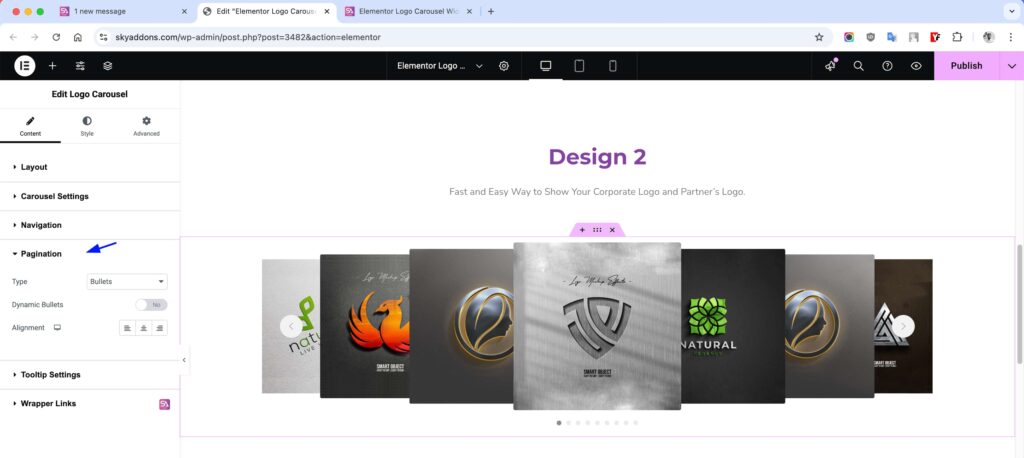Open page settings gear icon
Image resolution: width=1024 pixels, height=458 pixels.
(x=504, y=66)
